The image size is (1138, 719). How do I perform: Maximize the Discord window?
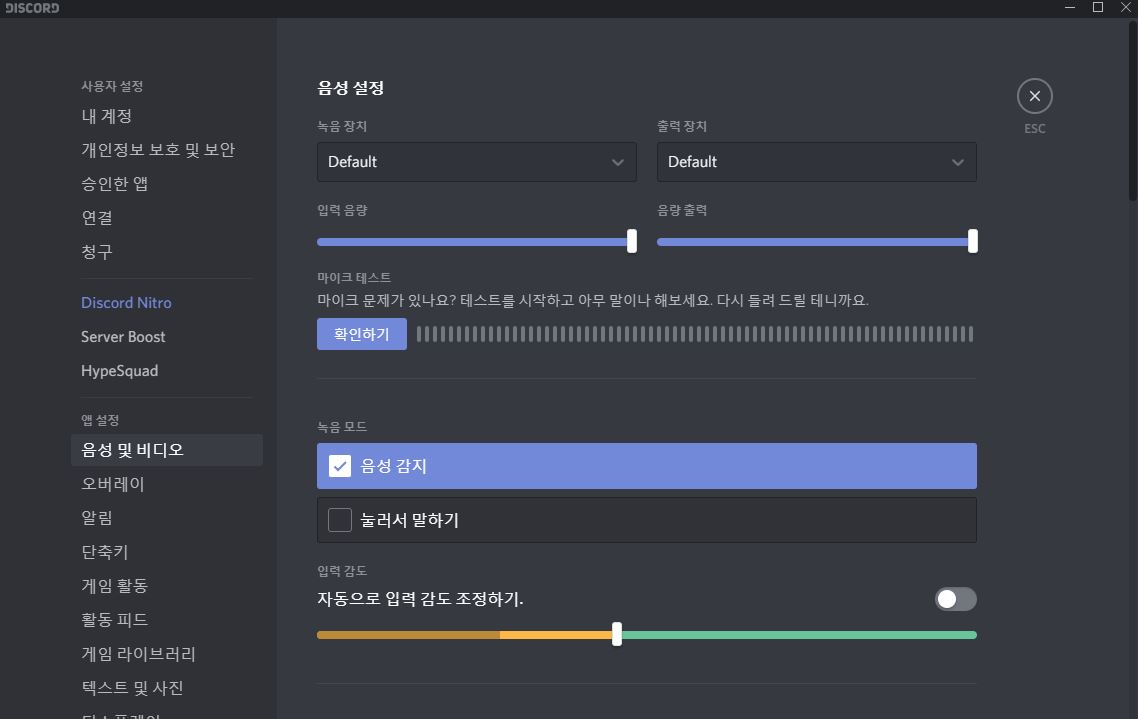[x=1097, y=7]
